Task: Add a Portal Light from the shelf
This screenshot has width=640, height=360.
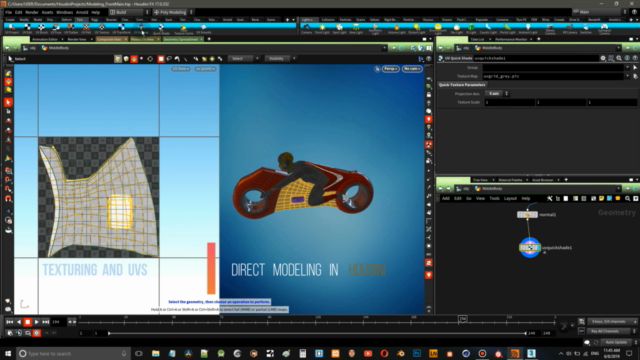Action: coord(507,29)
